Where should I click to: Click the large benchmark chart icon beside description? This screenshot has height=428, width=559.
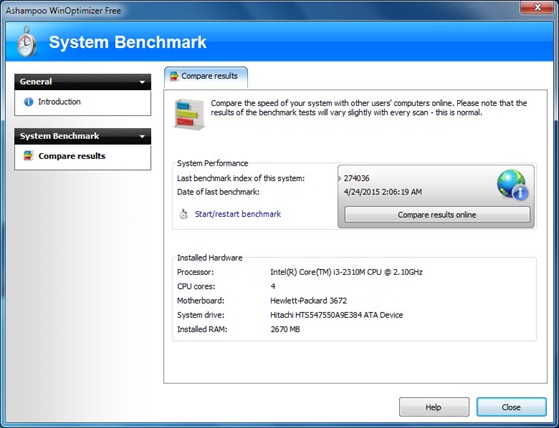pos(189,114)
